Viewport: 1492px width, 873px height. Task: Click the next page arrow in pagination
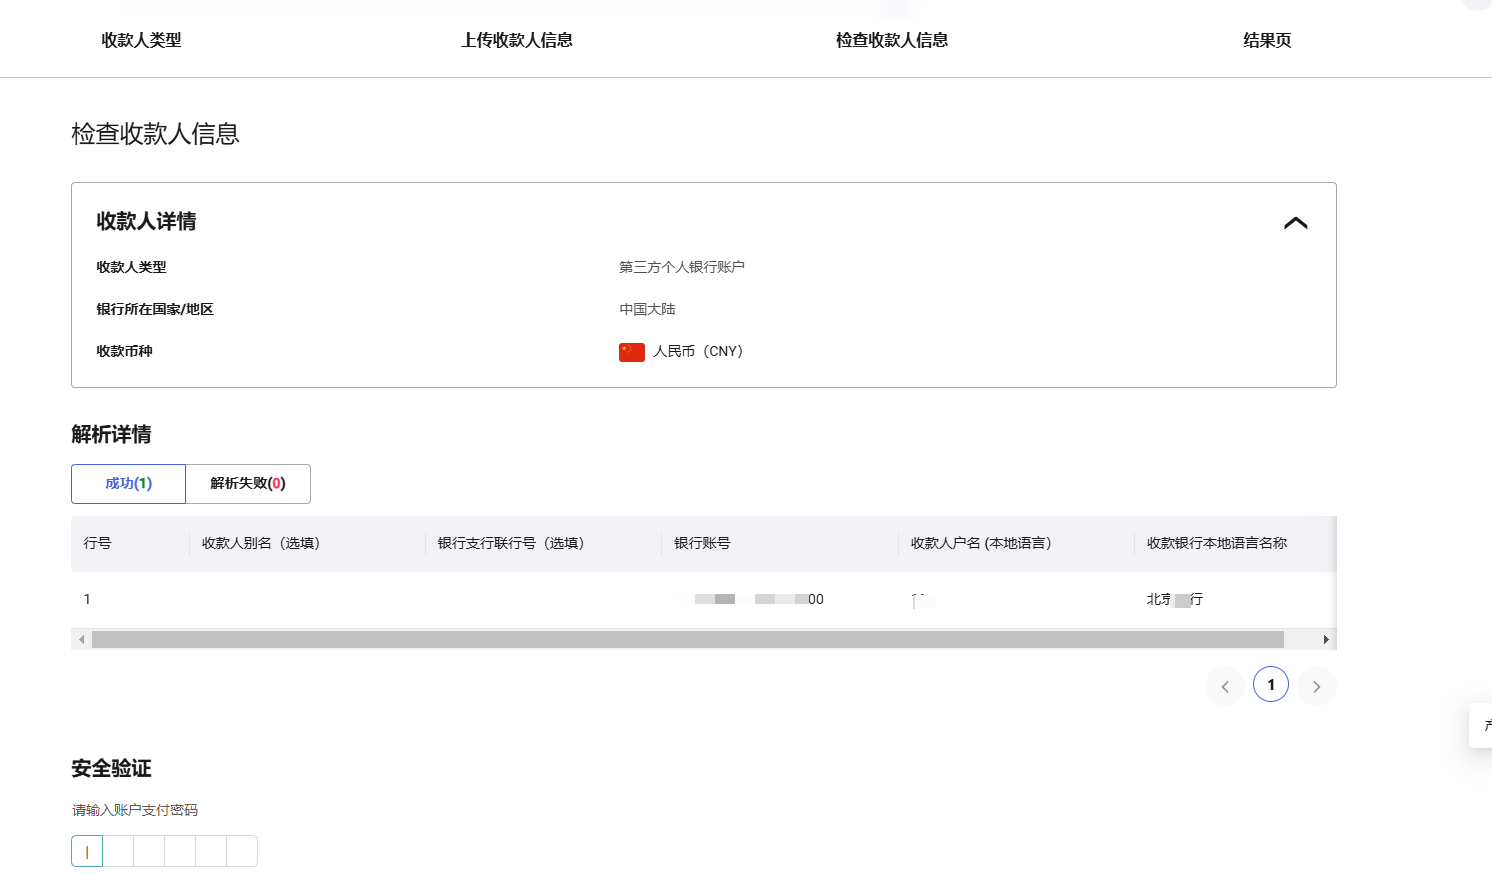point(1317,686)
